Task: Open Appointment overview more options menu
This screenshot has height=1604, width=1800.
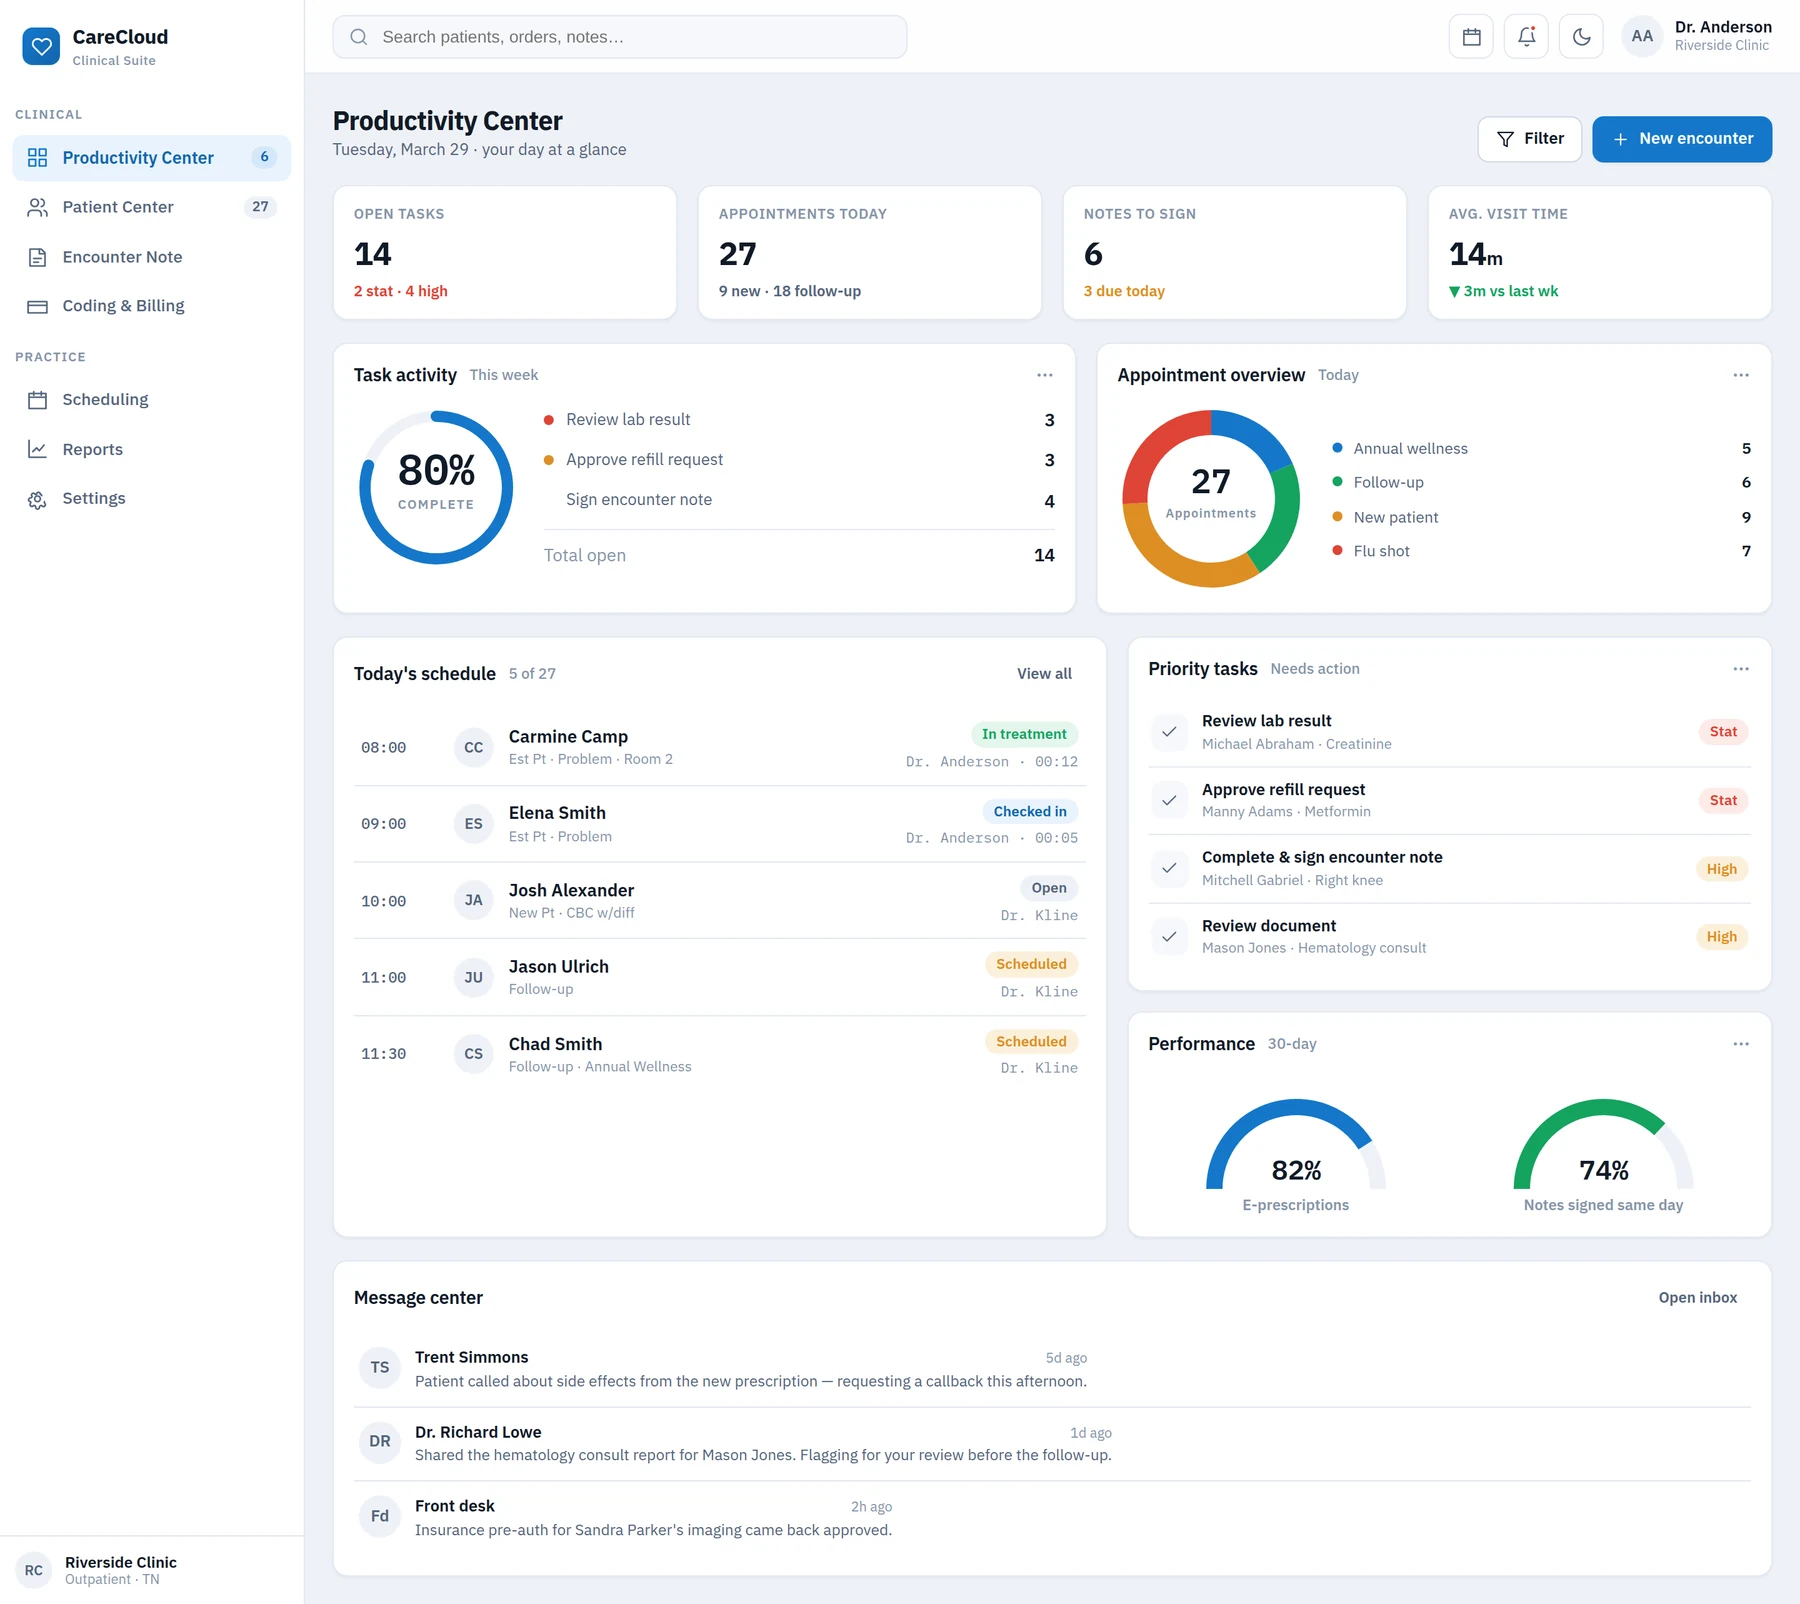Action: pos(1741,375)
